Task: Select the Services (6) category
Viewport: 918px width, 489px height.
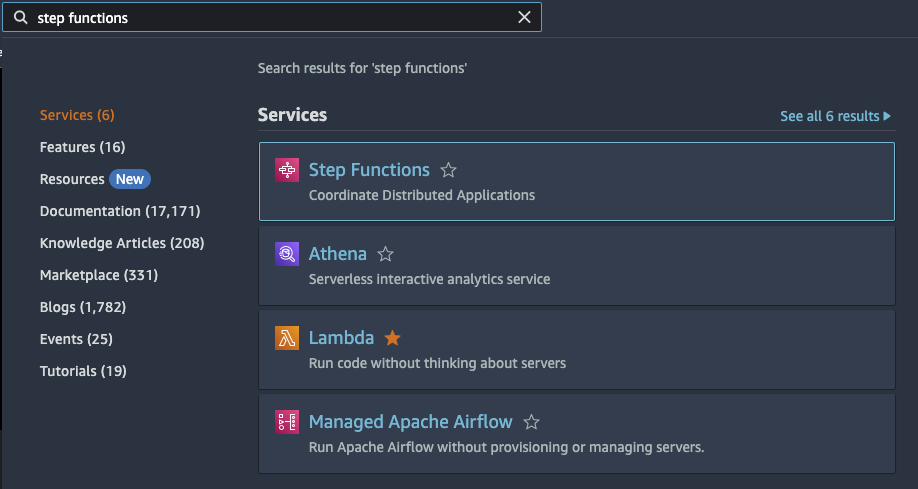Action: pyautogui.click(x=77, y=115)
